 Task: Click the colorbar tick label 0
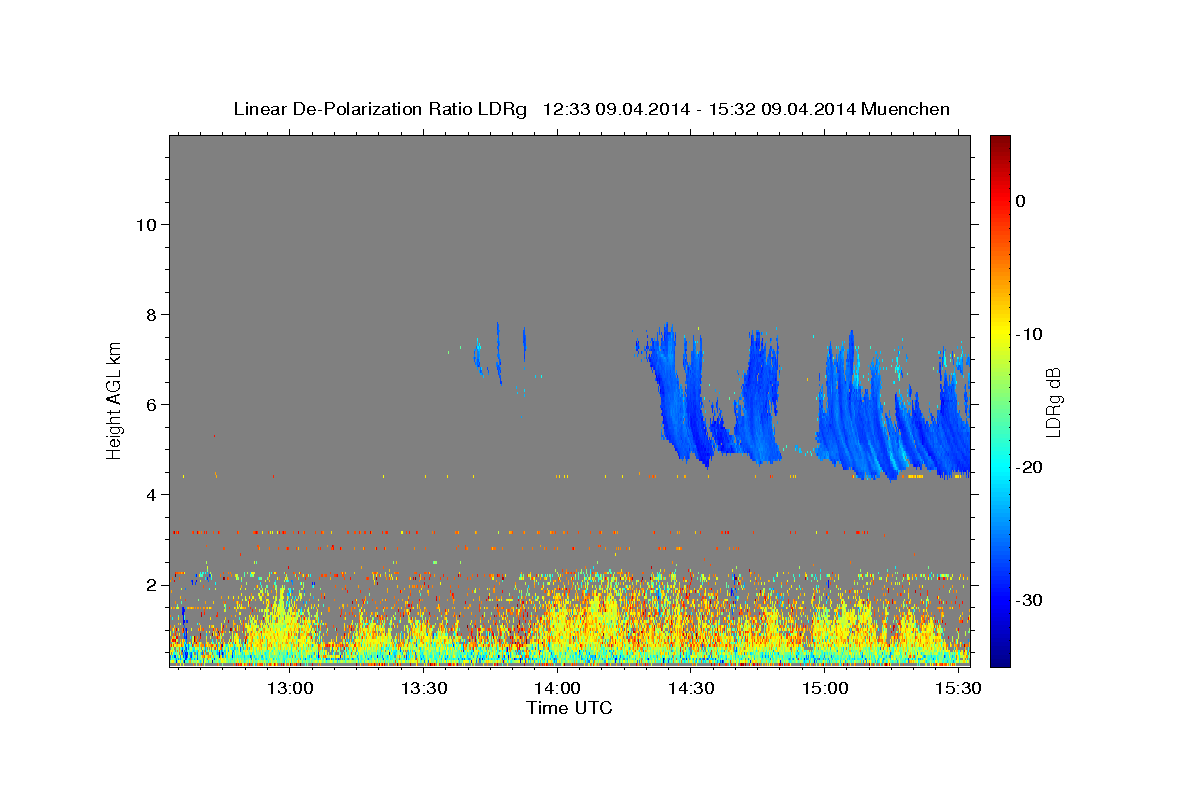tap(1021, 201)
